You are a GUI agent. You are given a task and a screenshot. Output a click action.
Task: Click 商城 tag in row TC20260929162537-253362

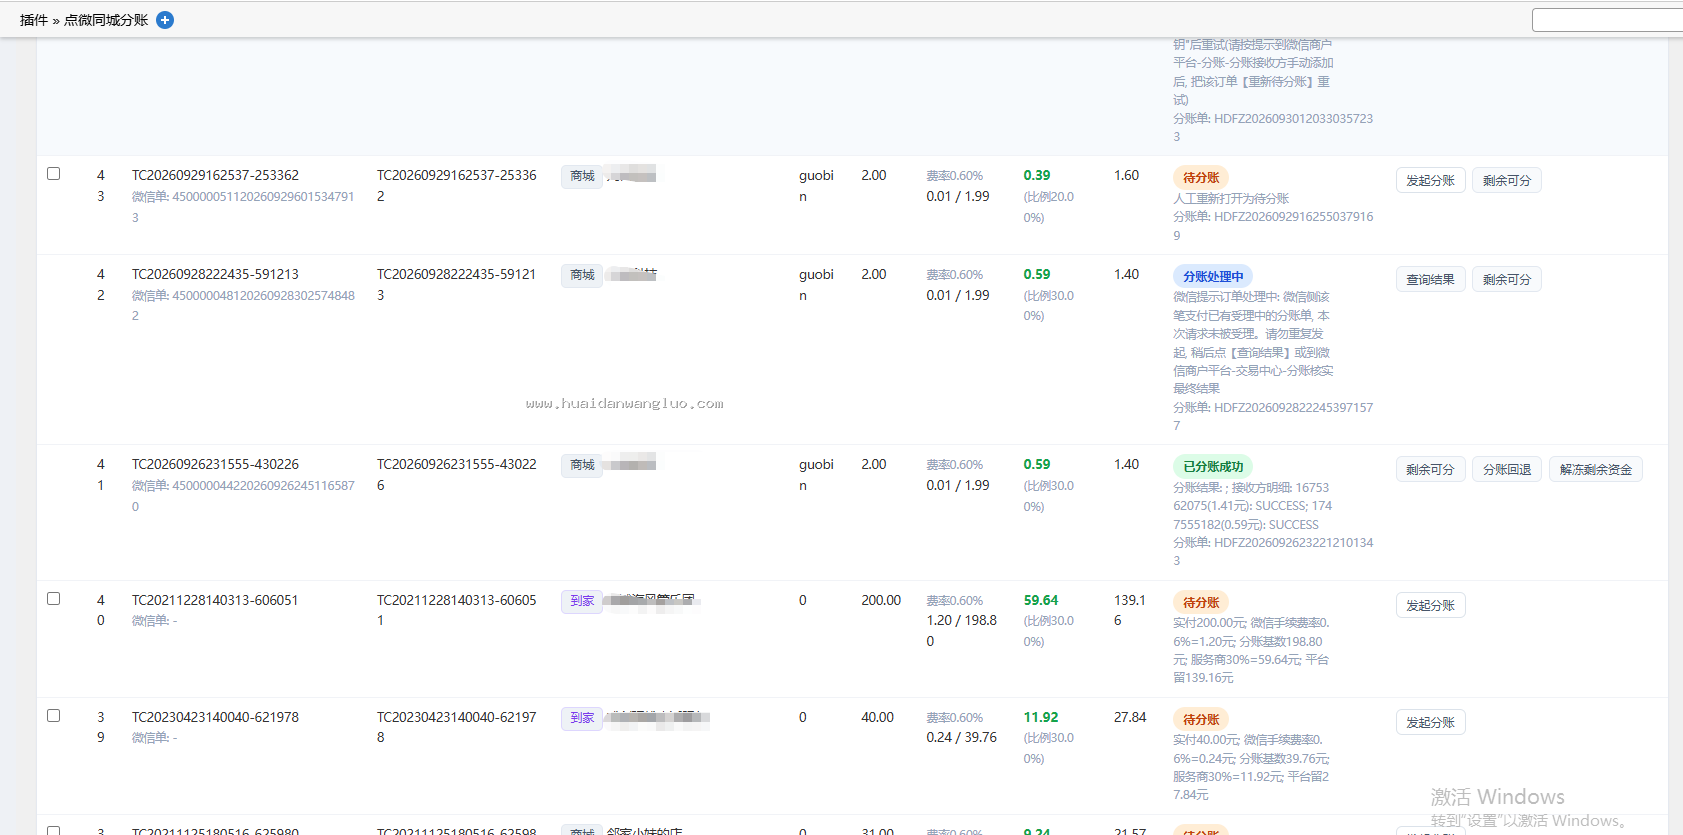point(582,177)
